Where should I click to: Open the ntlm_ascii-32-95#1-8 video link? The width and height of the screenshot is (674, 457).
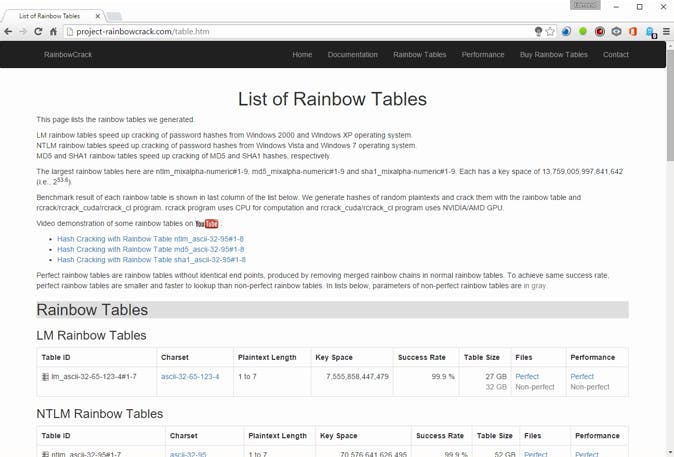pyautogui.click(x=150, y=239)
